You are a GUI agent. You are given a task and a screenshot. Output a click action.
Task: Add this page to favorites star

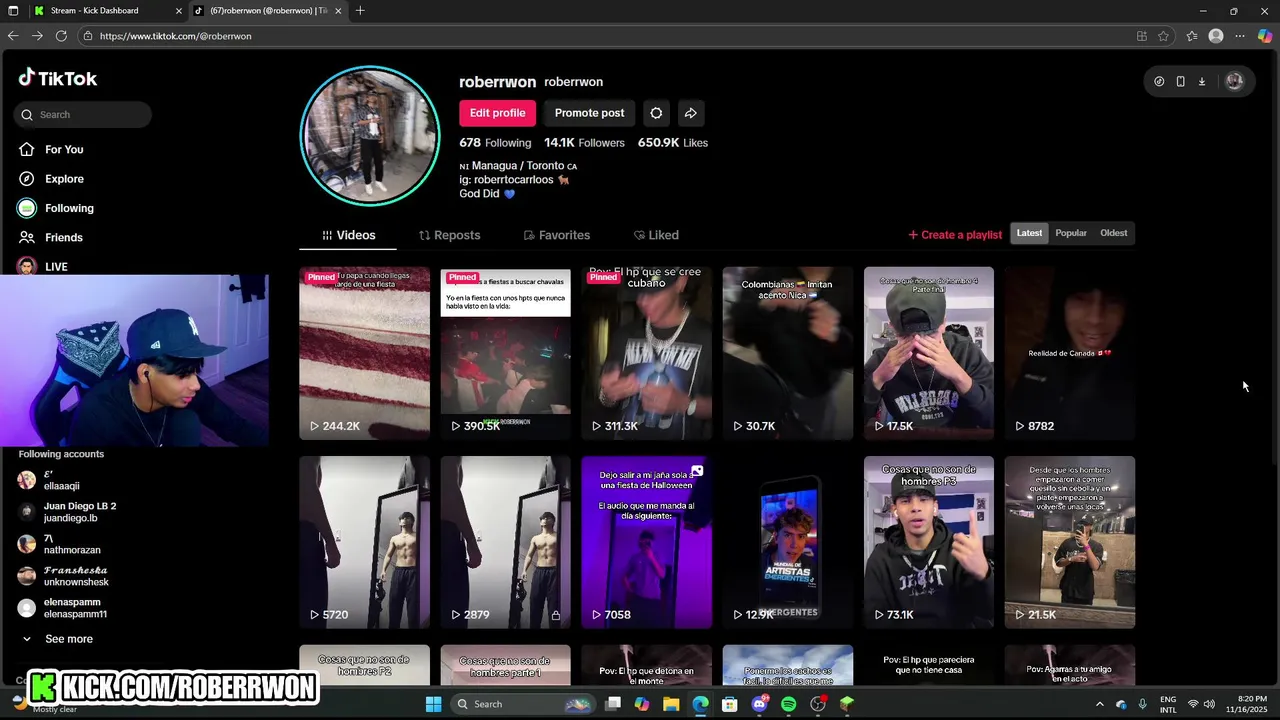pyautogui.click(x=1163, y=36)
